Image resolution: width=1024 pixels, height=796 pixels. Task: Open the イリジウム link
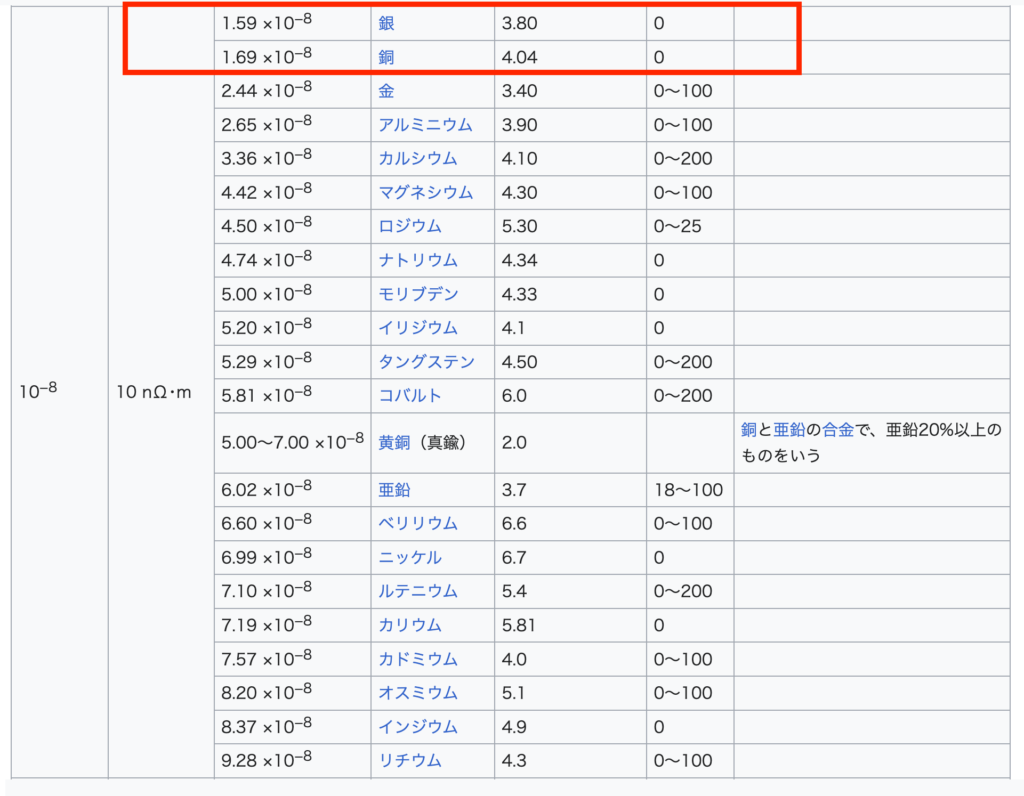click(418, 328)
